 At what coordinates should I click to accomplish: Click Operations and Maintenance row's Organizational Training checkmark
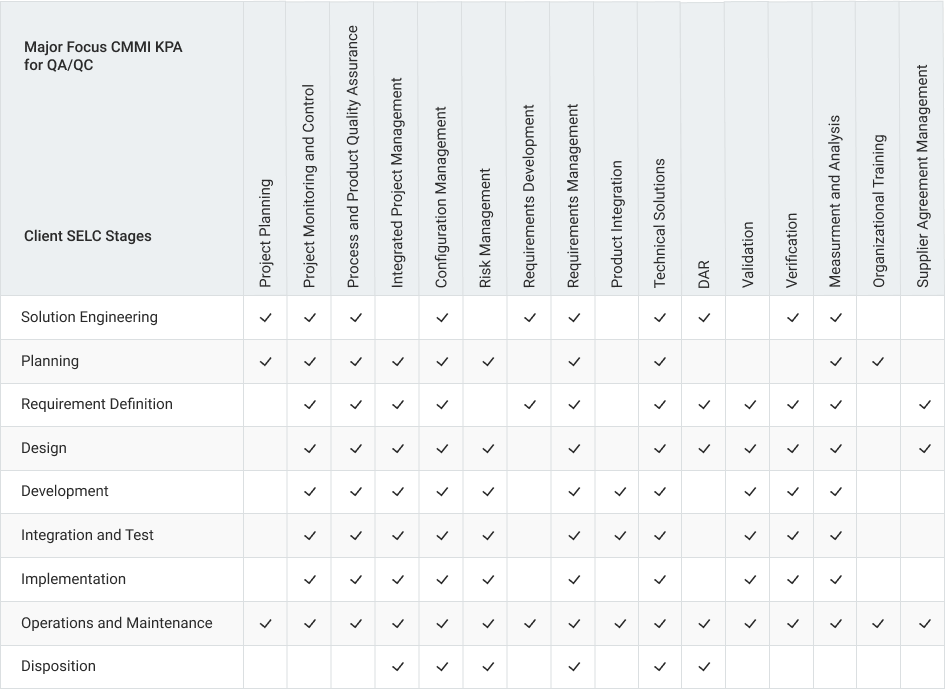pyautogui.click(x=878, y=624)
